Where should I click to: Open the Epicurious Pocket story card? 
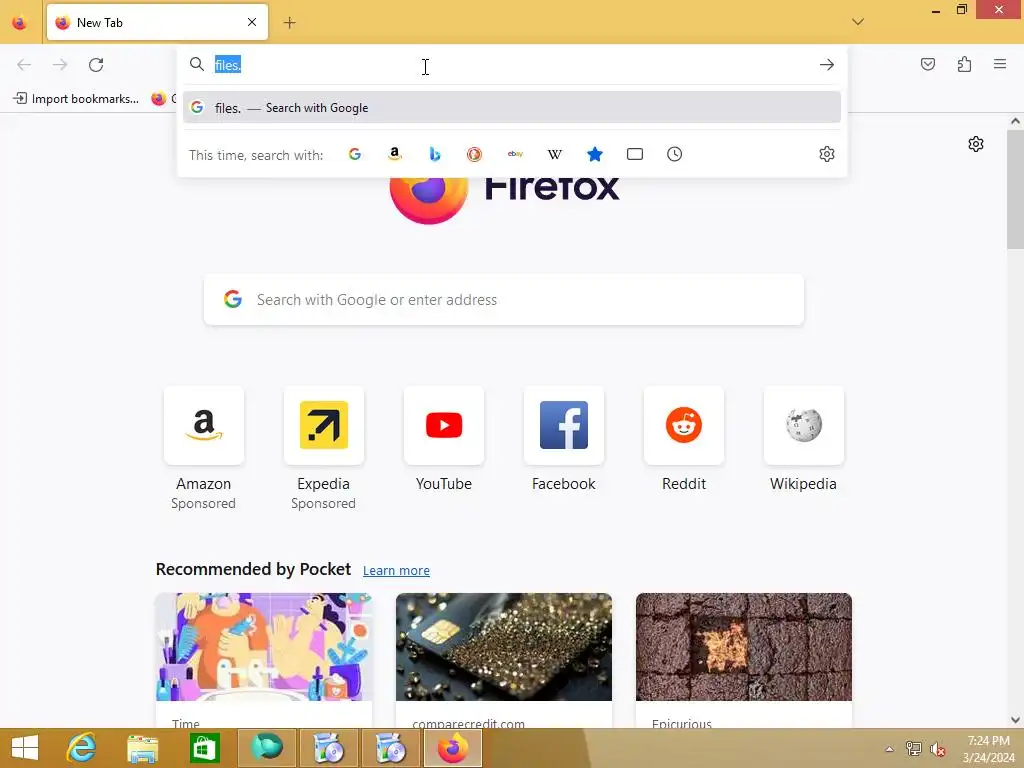744,660
